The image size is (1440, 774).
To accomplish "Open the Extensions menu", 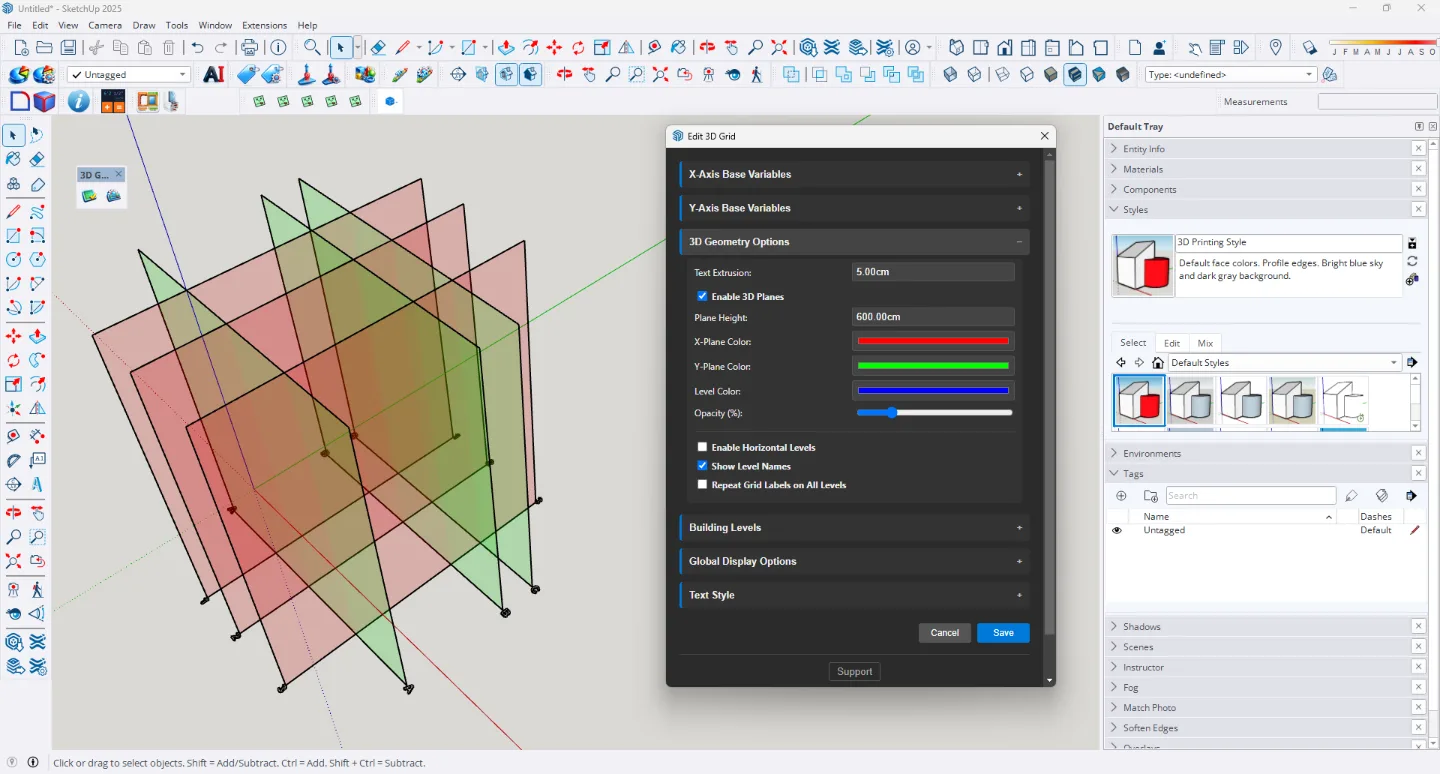I will point(265,25).
